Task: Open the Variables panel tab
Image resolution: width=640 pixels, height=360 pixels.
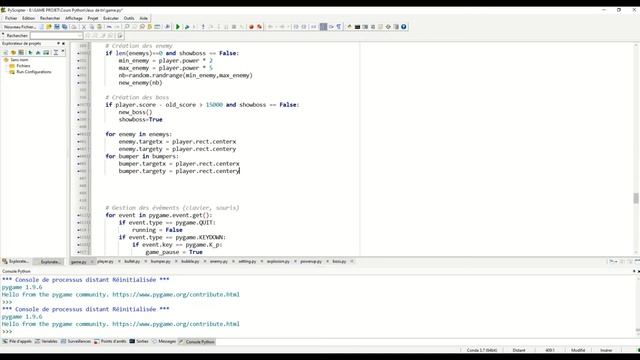Action: 46,341
